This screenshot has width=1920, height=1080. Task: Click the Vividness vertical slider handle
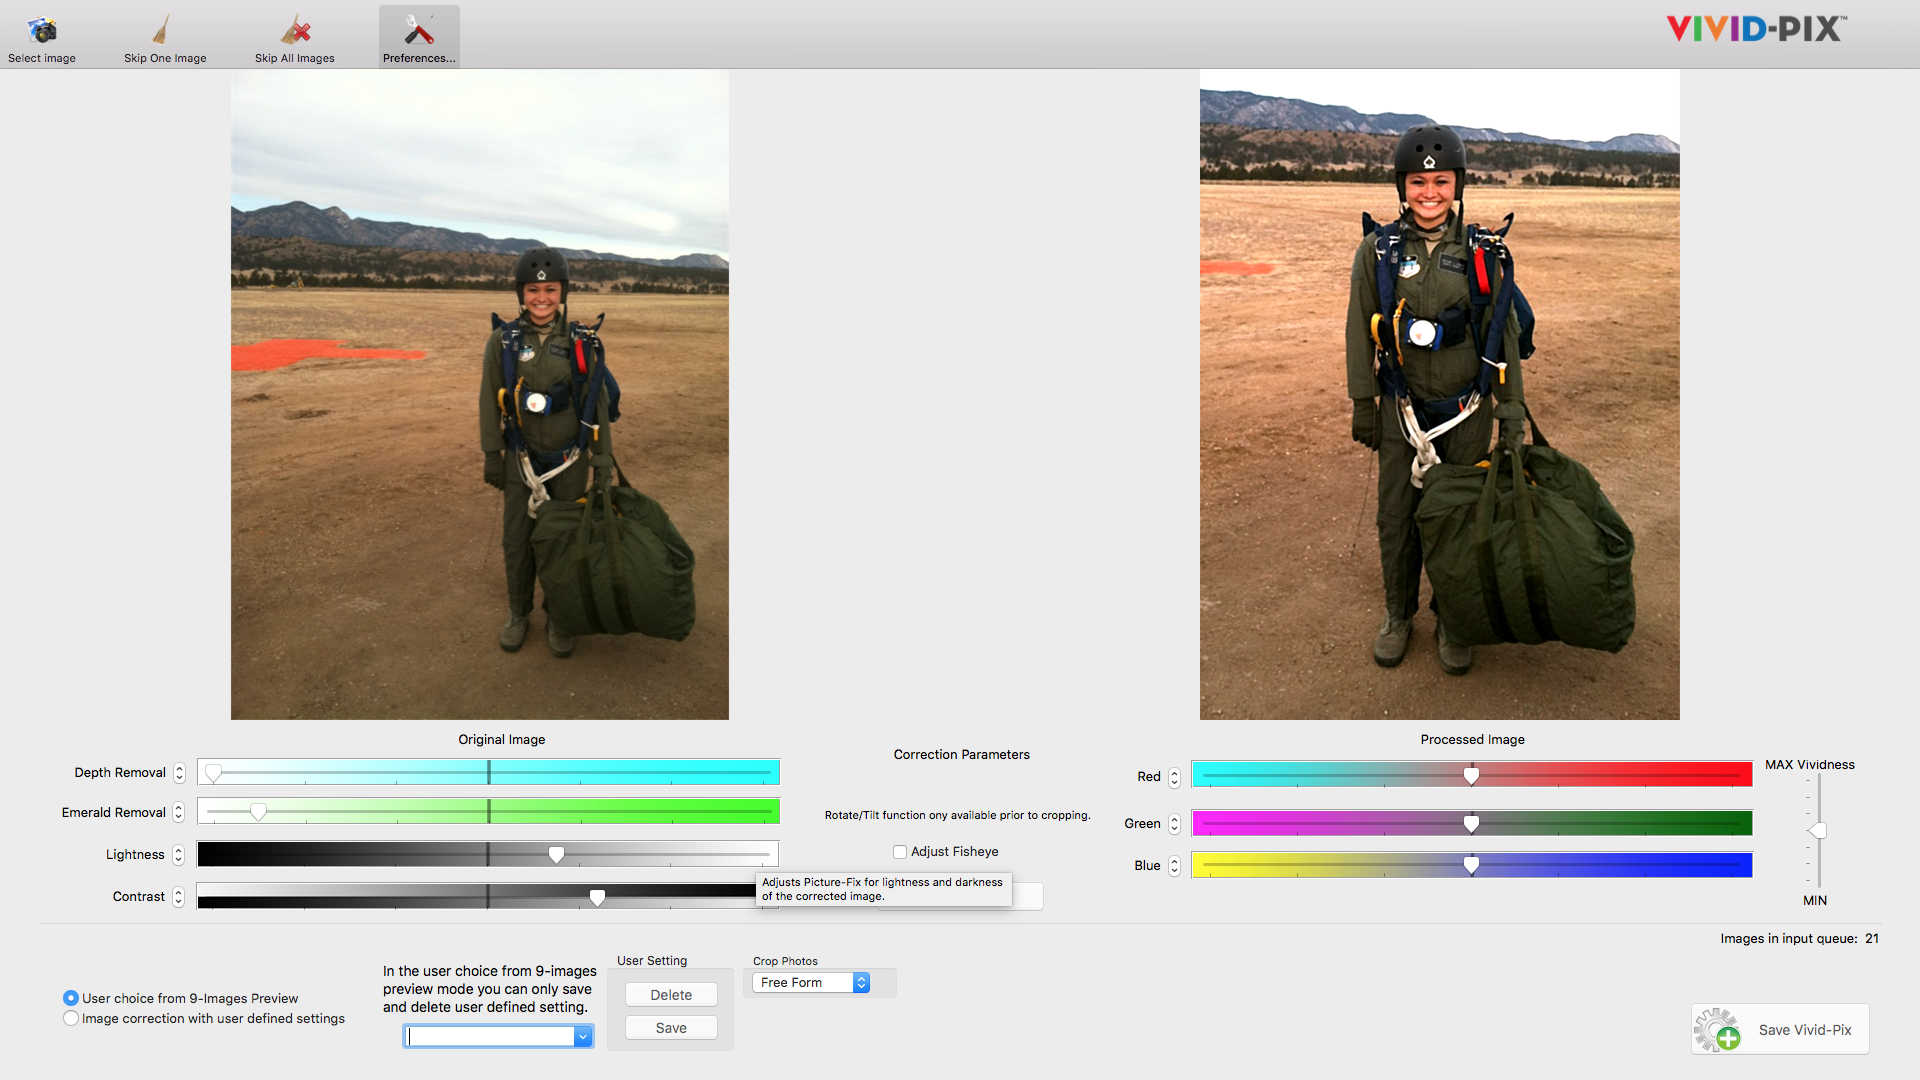pyautogui.click(x=1818, y=831)
